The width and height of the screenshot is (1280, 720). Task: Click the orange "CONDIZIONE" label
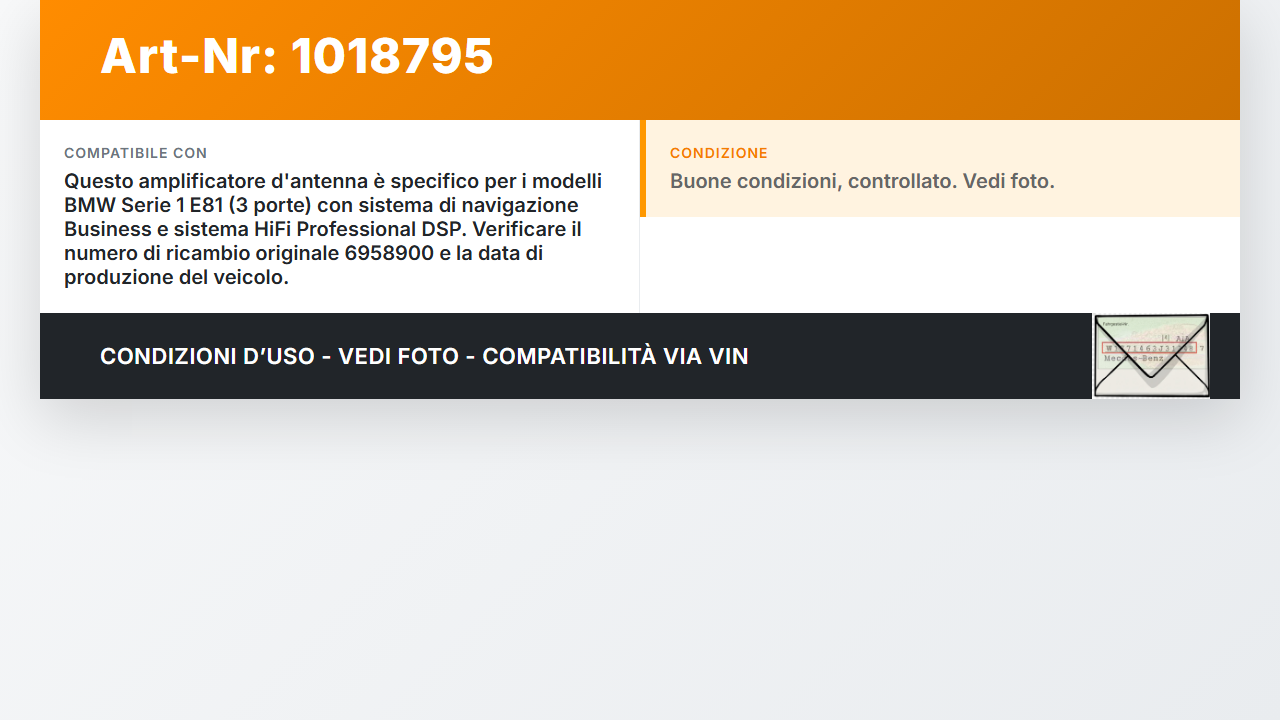coord(719,153)
